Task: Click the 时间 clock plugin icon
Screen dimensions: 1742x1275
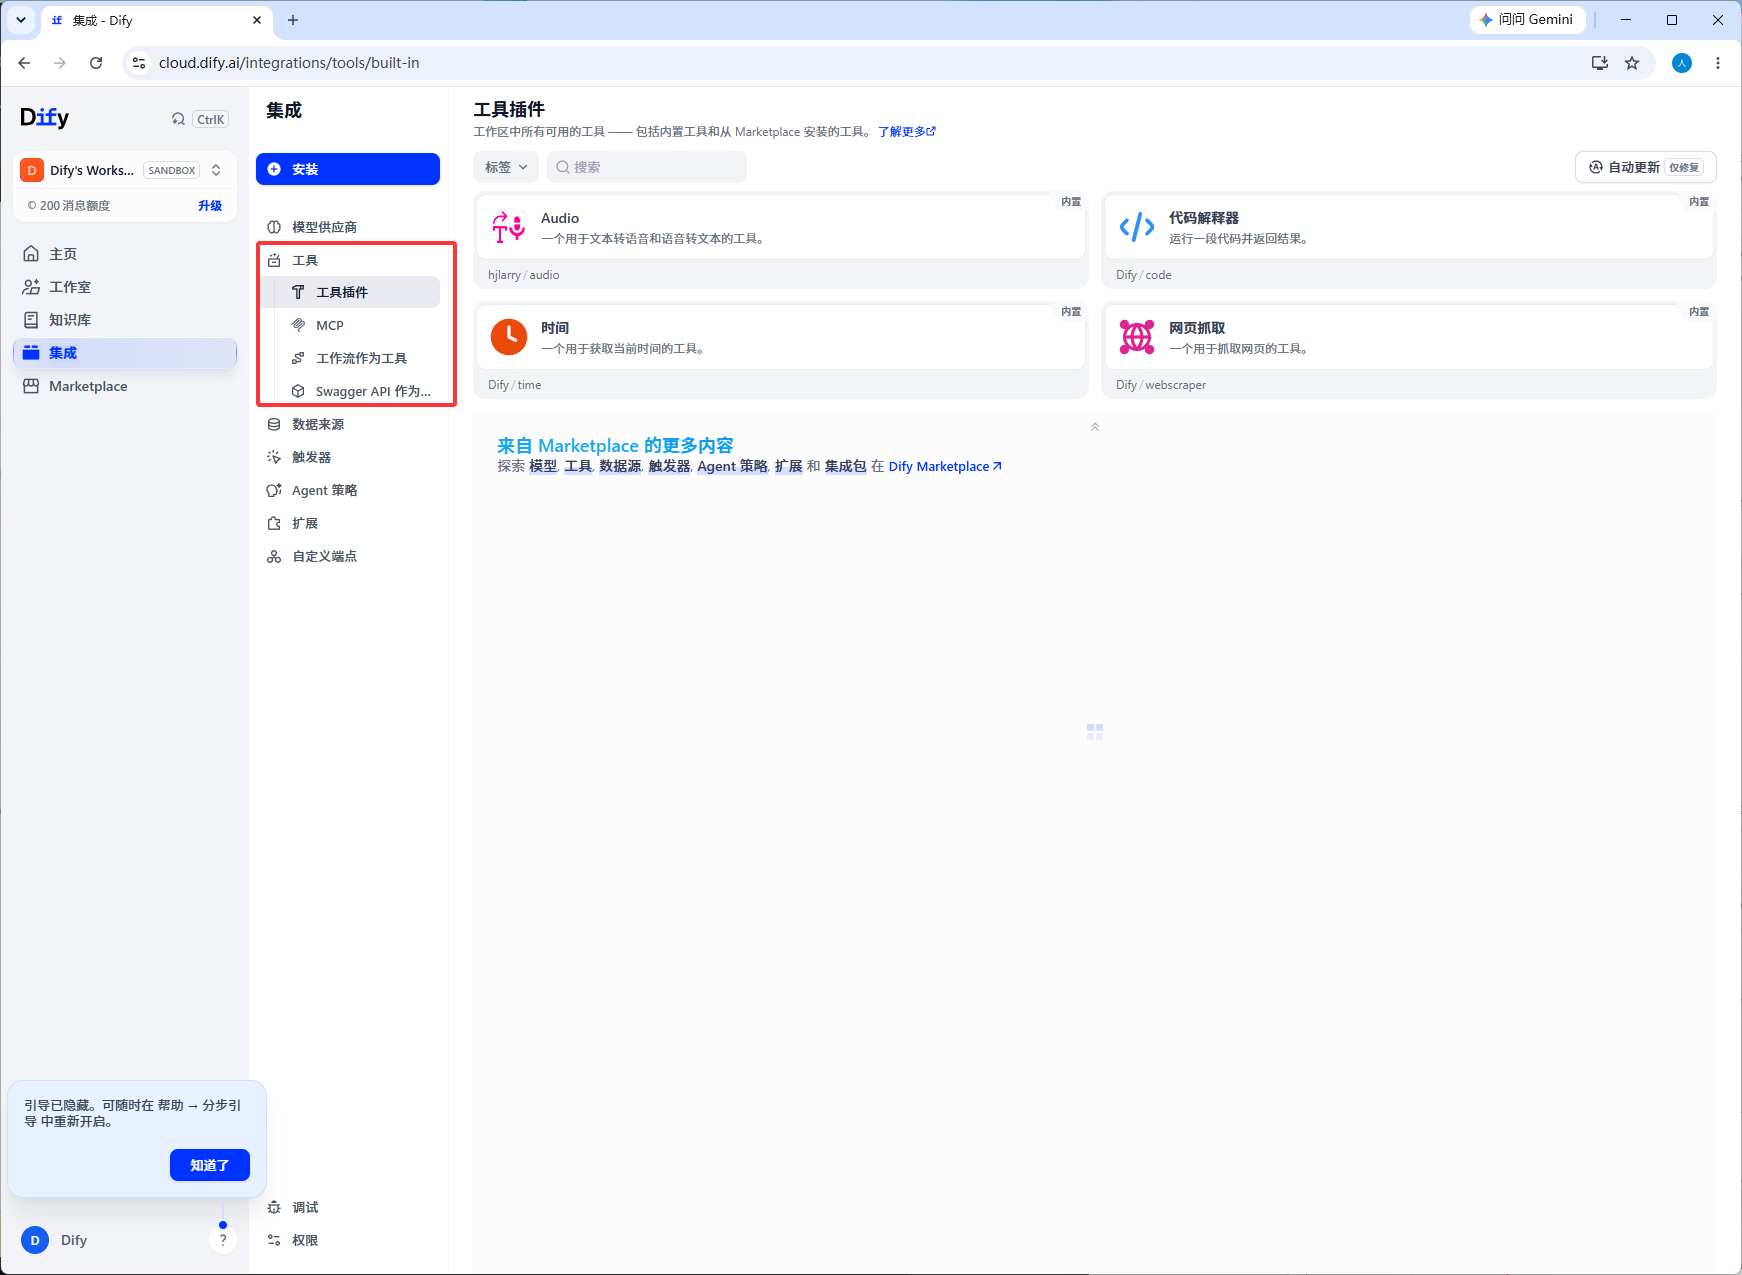Action: point(509,337)
